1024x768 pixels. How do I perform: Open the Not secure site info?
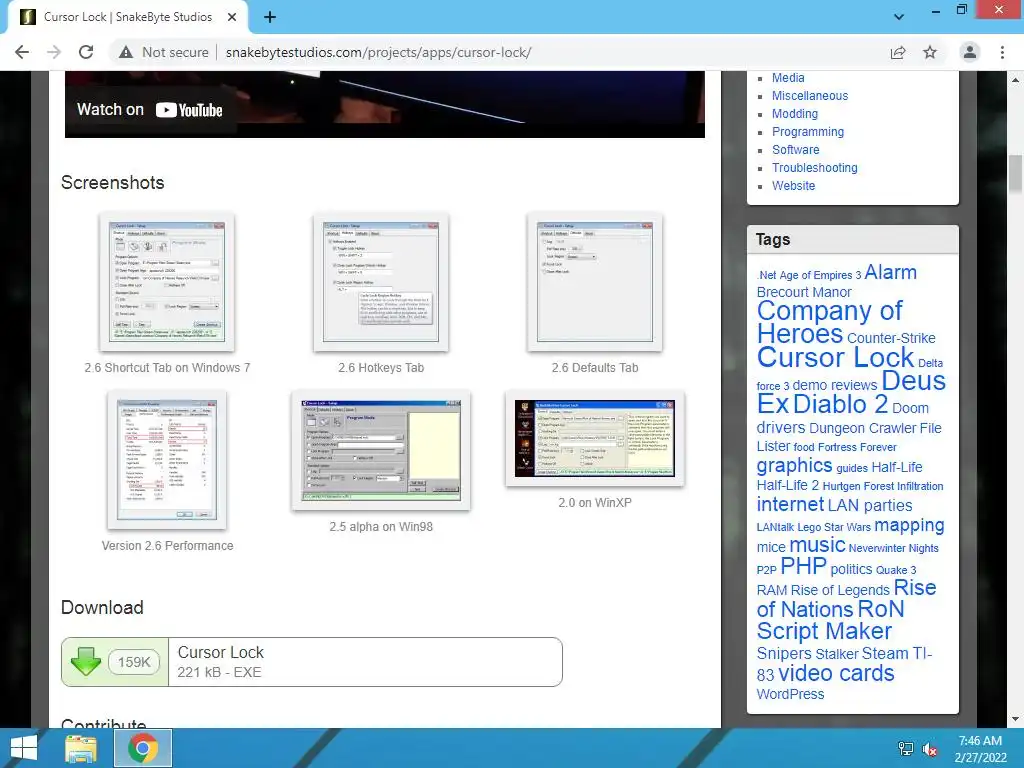164,52
